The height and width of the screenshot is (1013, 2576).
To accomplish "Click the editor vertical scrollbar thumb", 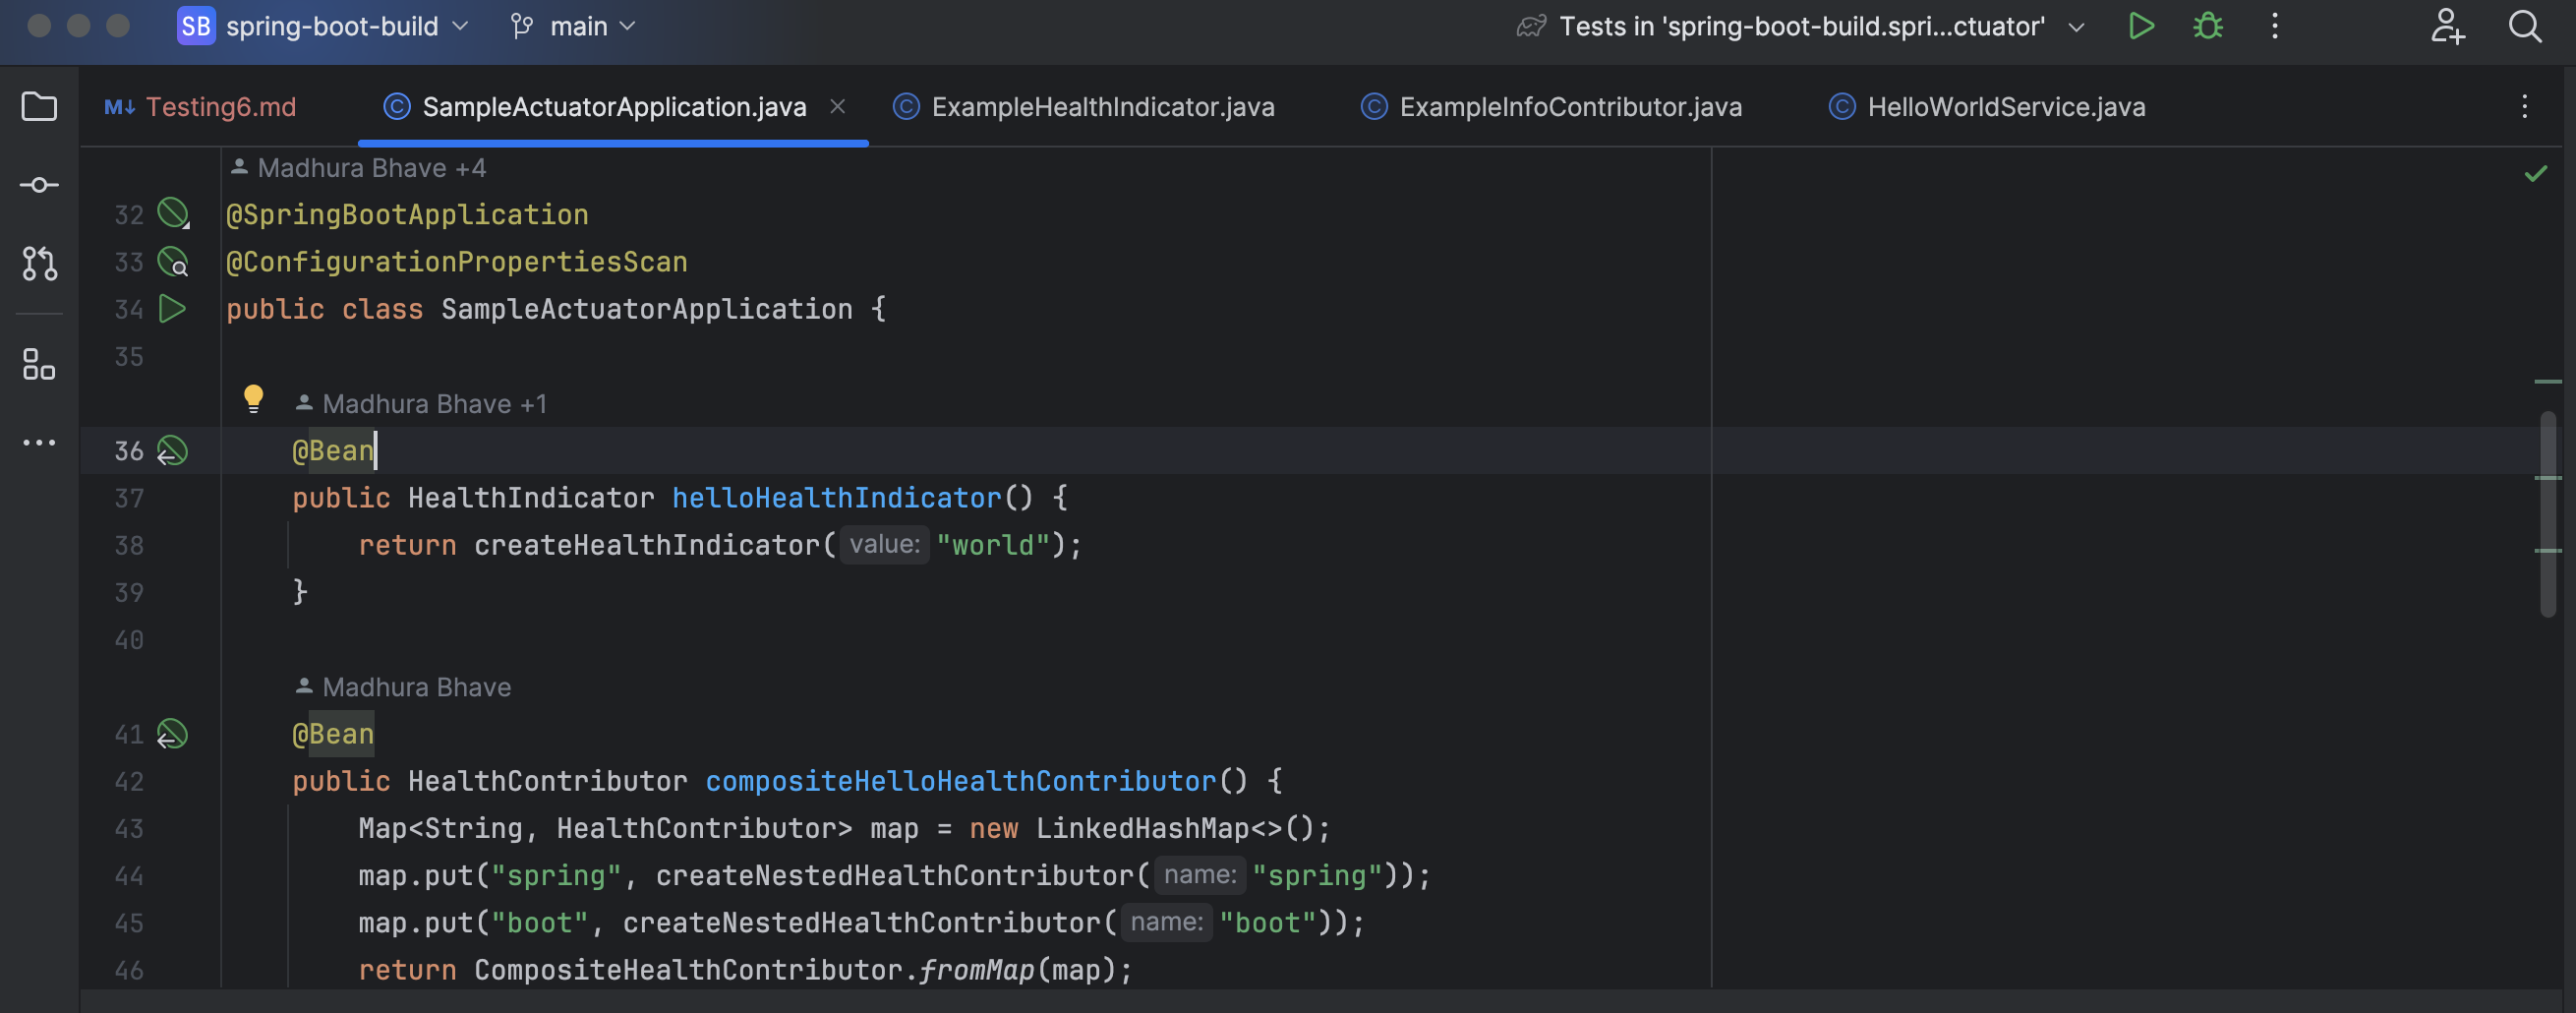I will pos(2547,514).
